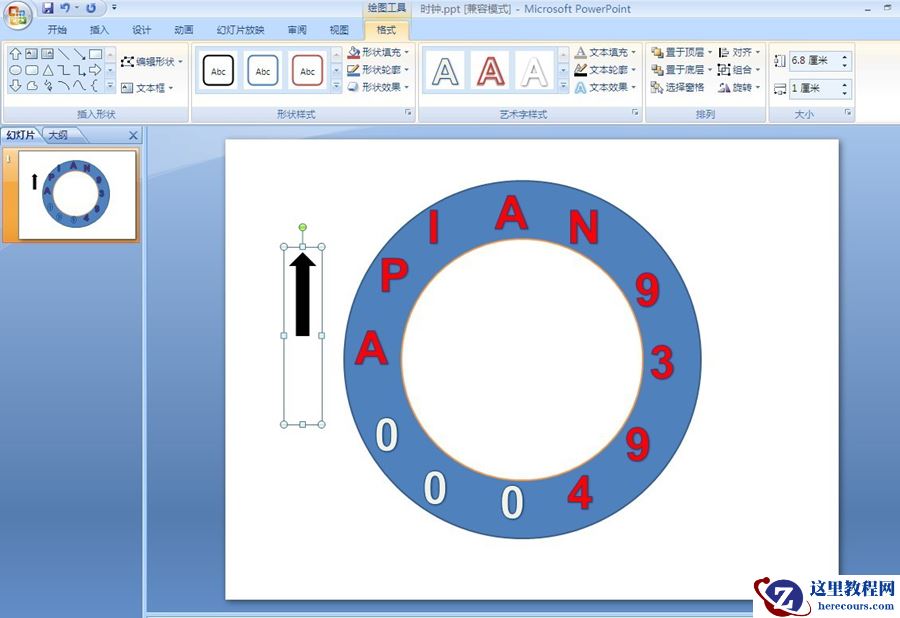Choose the down arrow shape

point(15,86)
